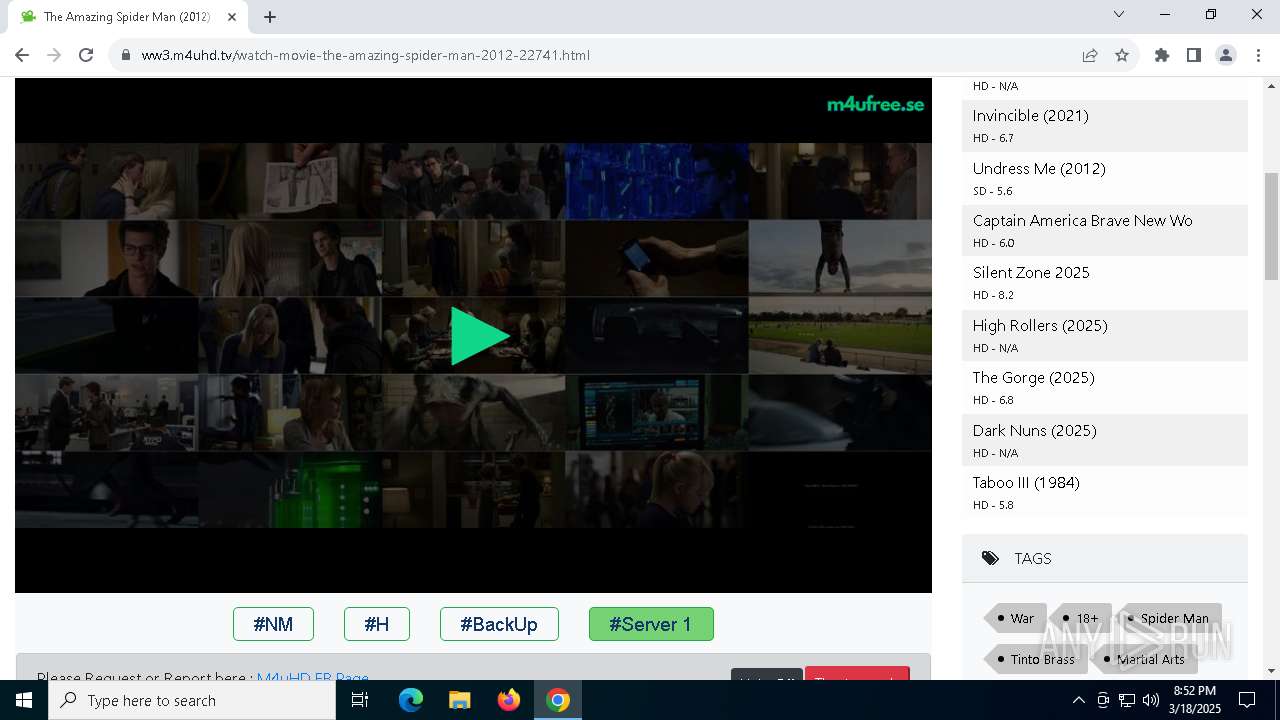Select the #H server button

coord(377,624)
